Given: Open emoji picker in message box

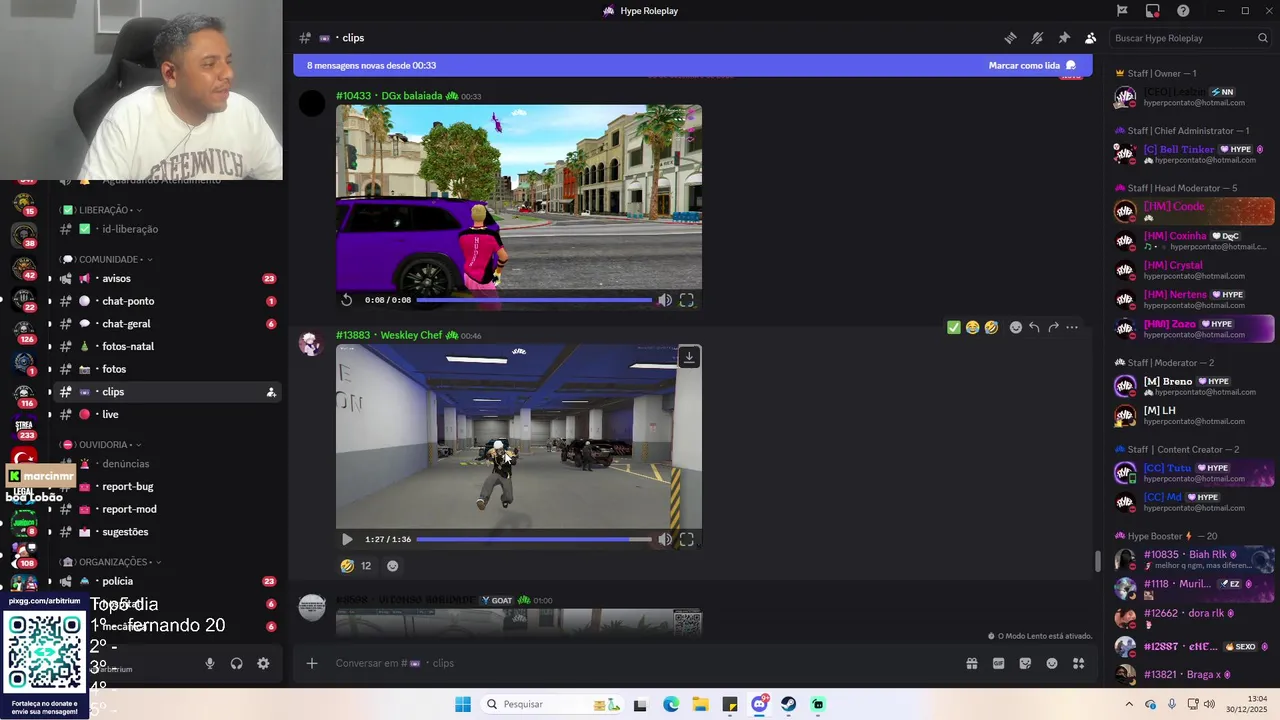Looking at the screenshot, I should click(1052, 663).
